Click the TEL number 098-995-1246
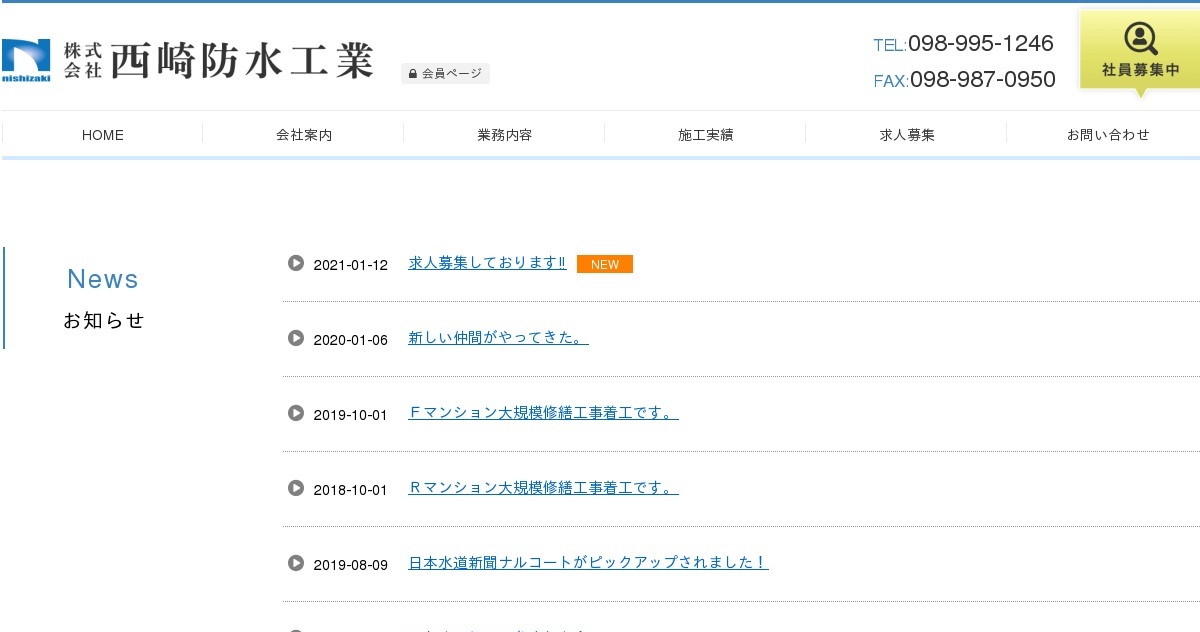This screenshot has width=1200, height=632. click(x=981, y=44)
